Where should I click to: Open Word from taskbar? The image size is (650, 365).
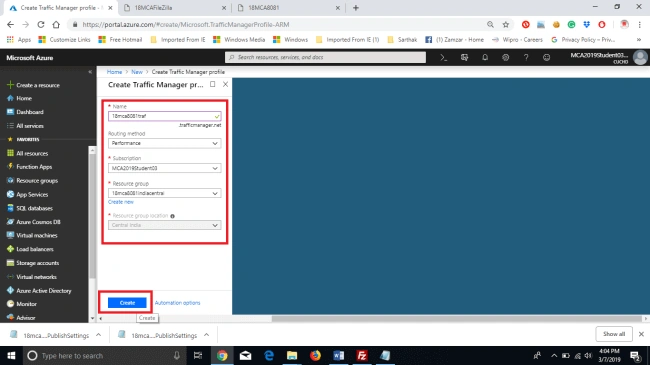(x=339, y=355)
